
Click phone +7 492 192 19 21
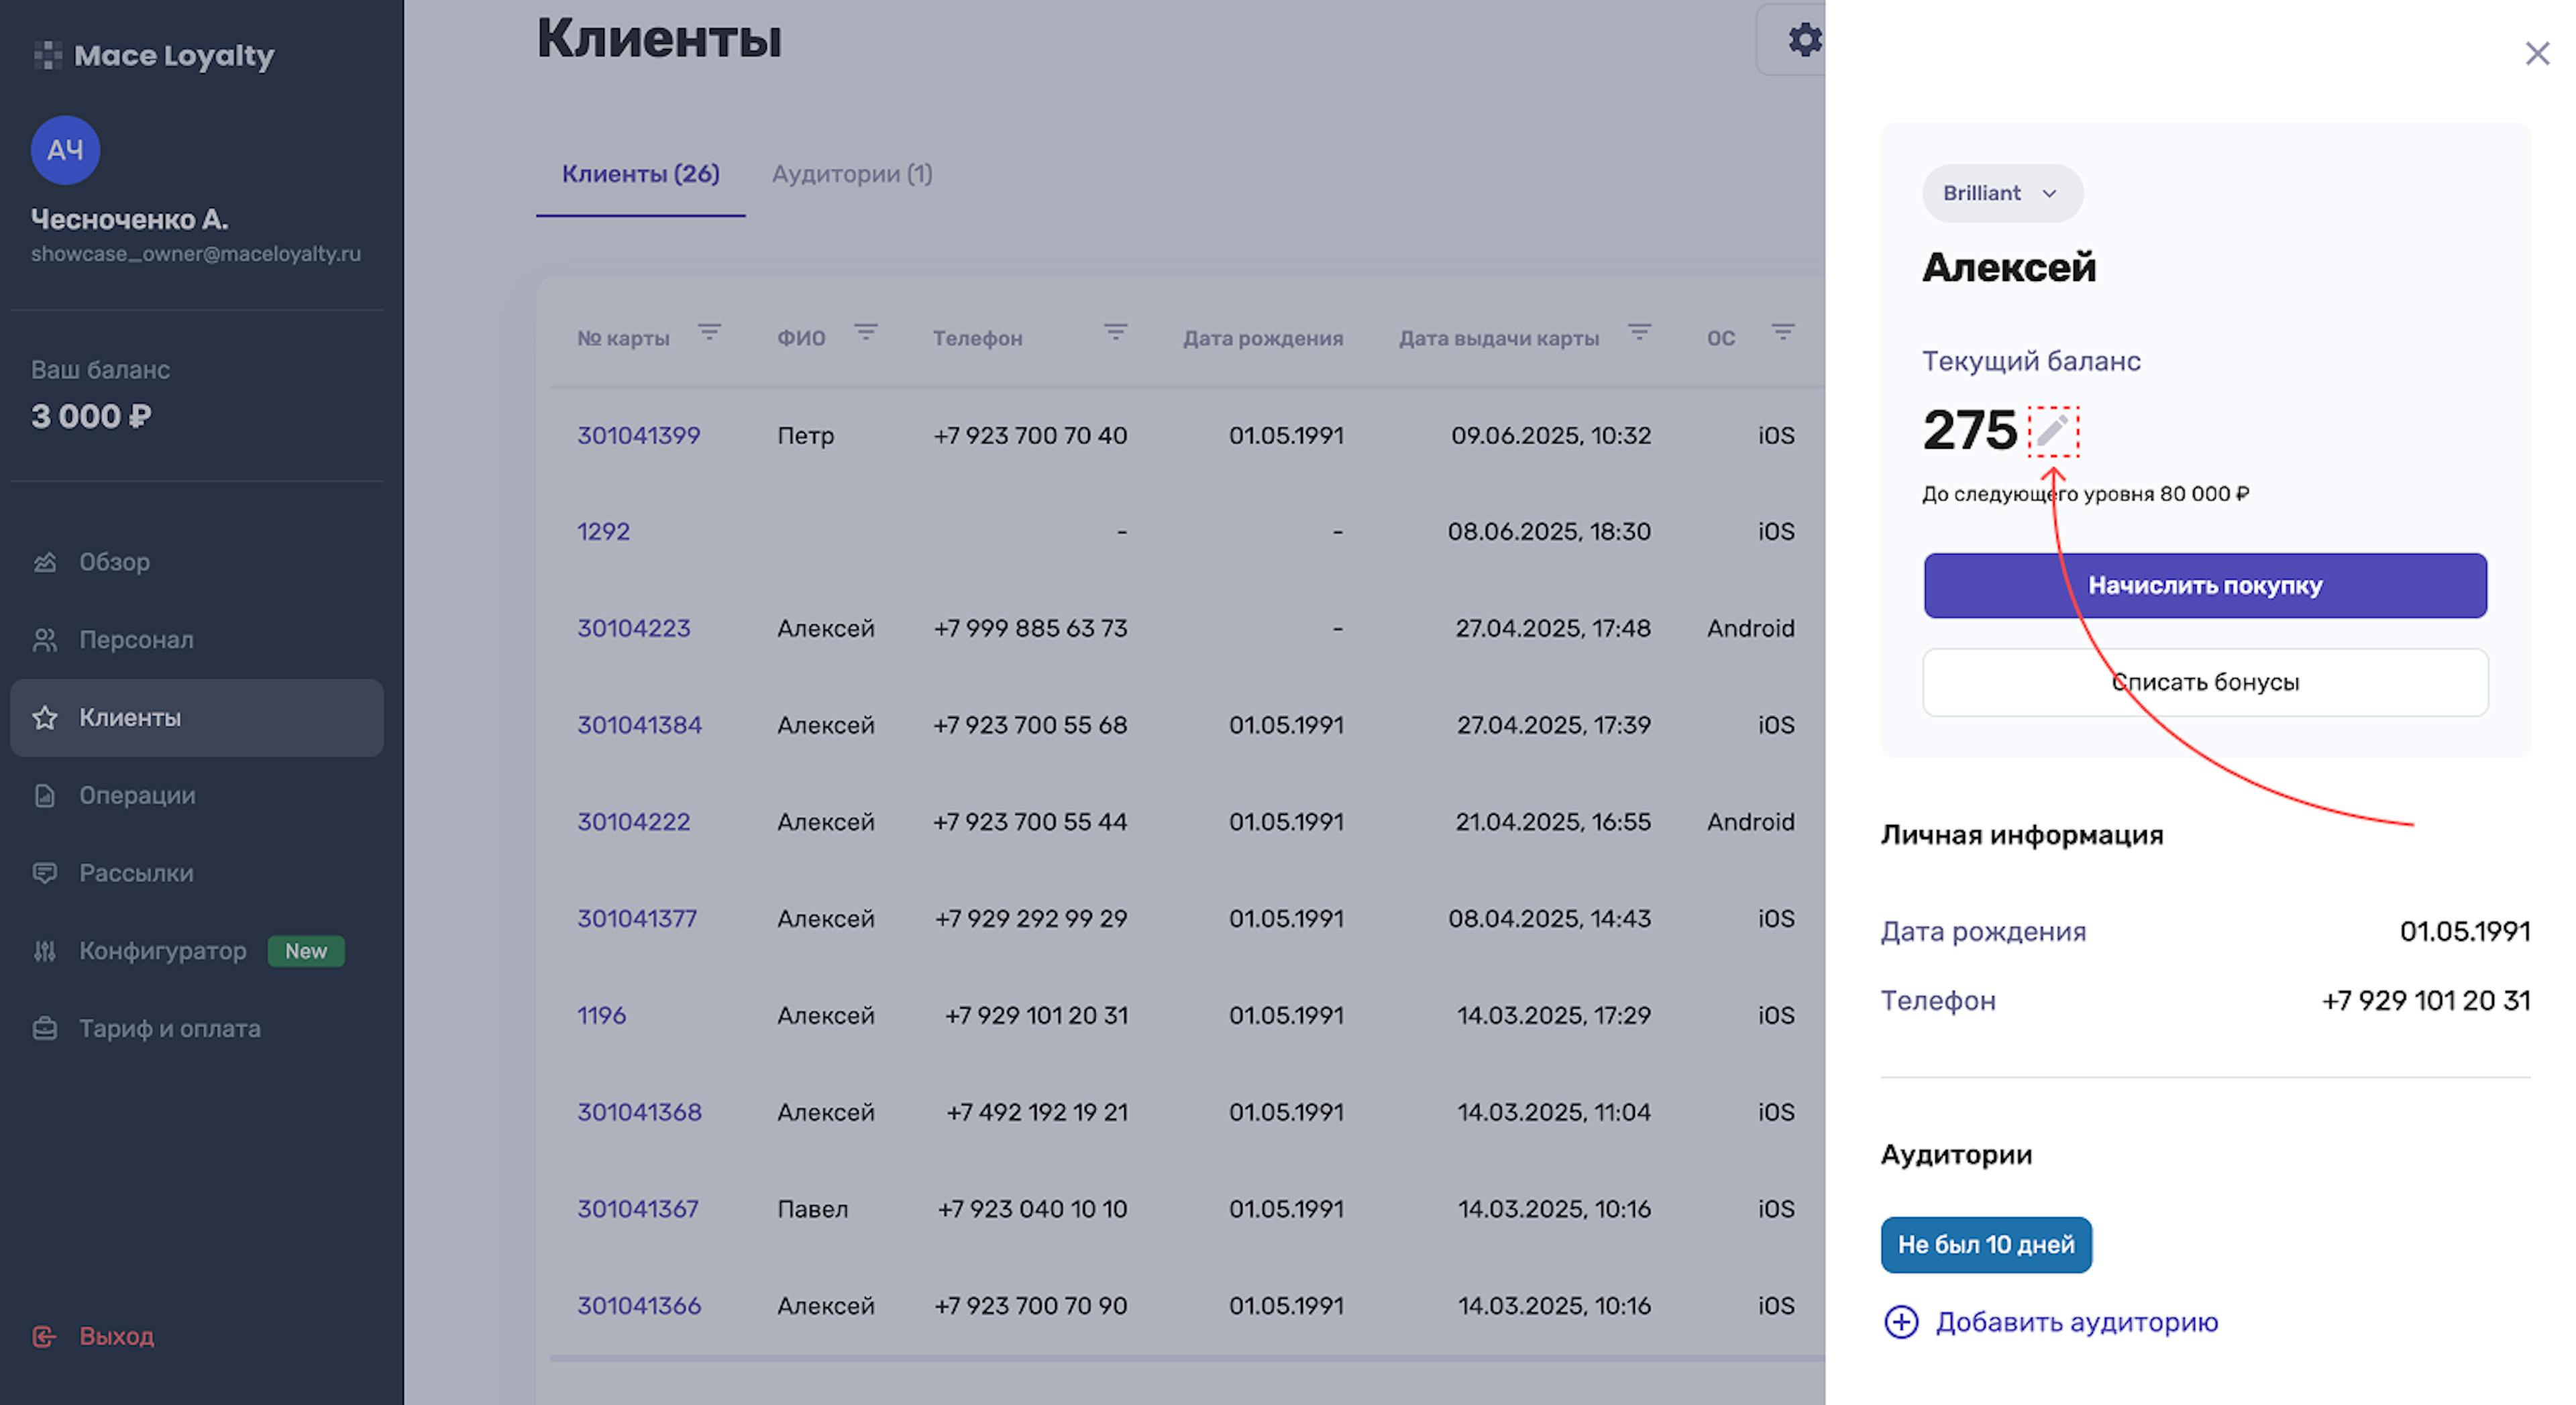[1037, 1113]
